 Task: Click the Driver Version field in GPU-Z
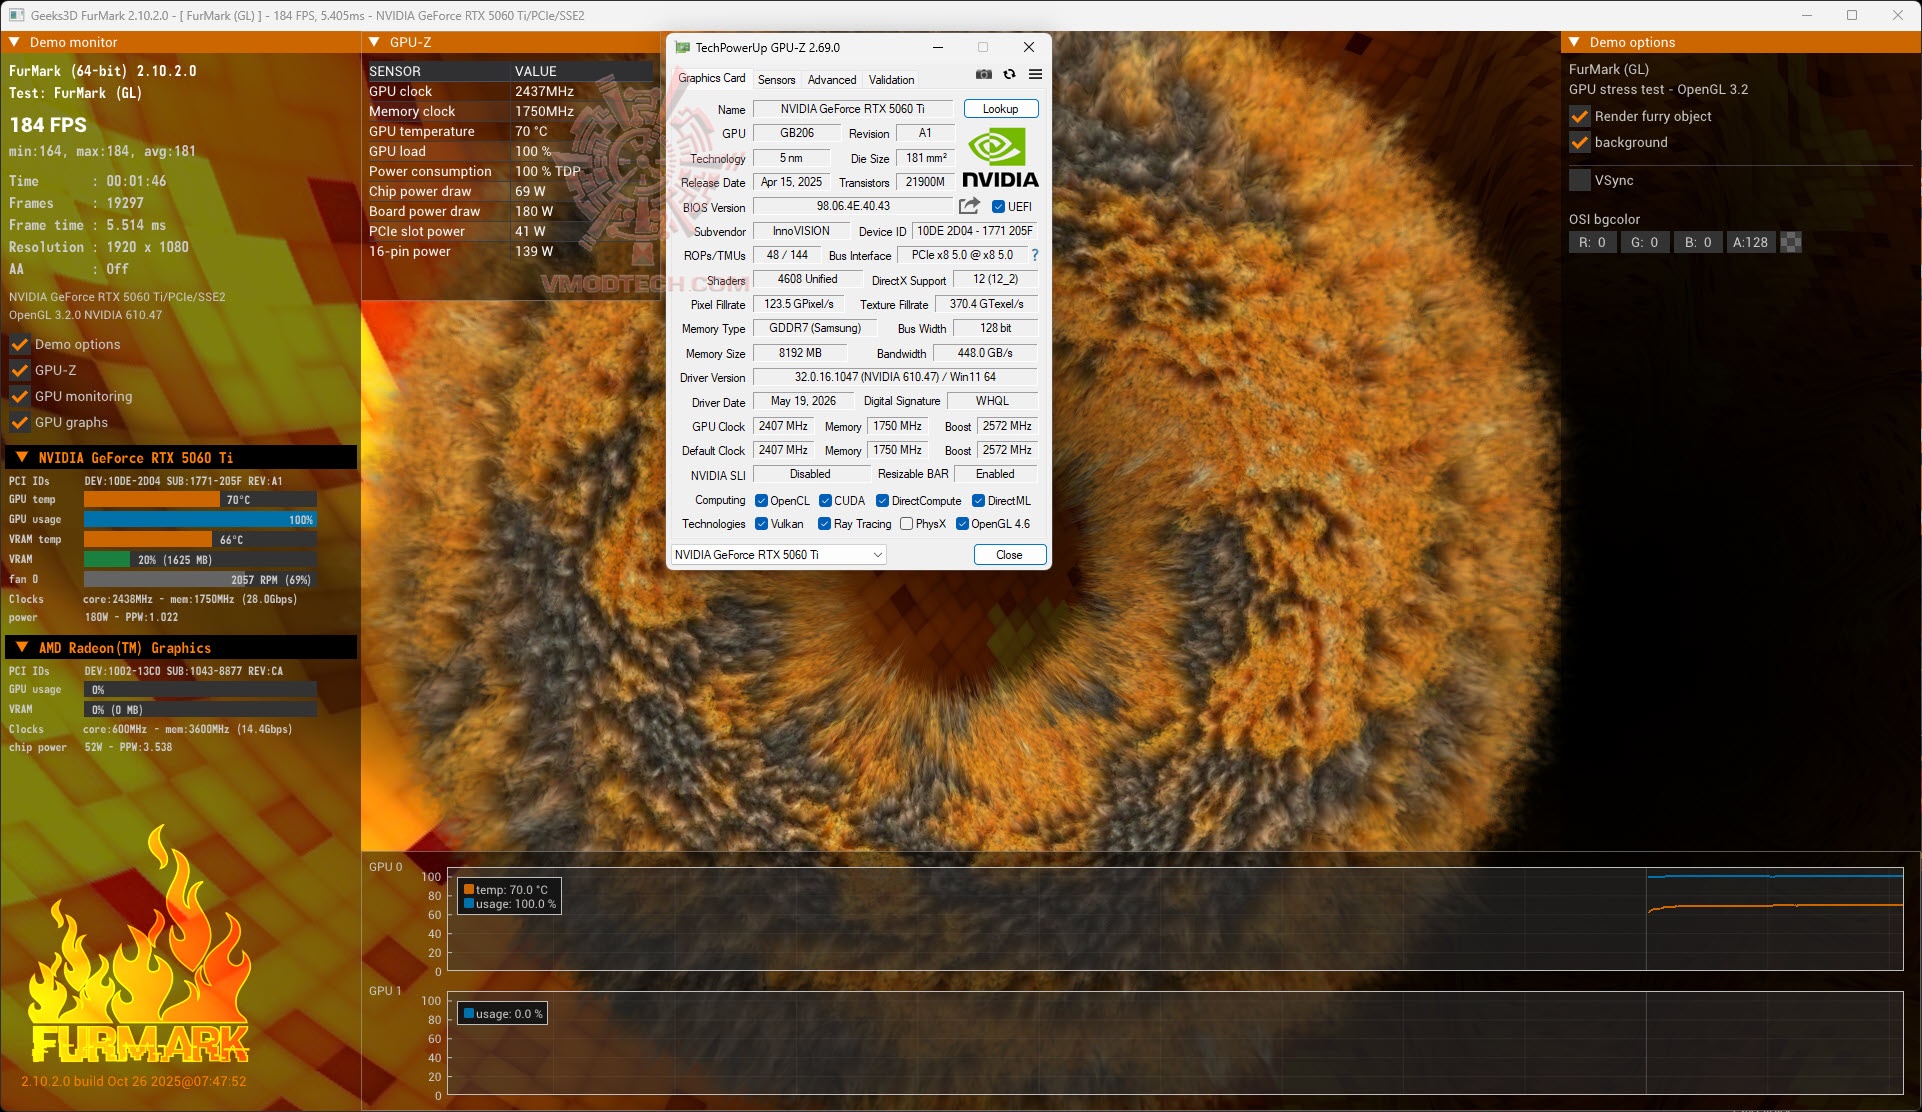coord(895,377)
